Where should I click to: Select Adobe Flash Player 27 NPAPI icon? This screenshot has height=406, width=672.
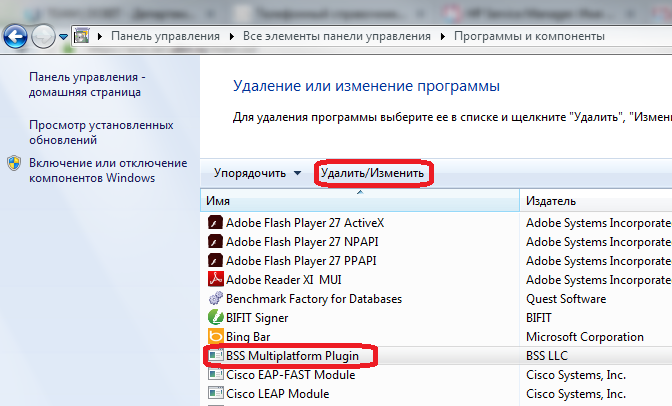tap(215, 242)
